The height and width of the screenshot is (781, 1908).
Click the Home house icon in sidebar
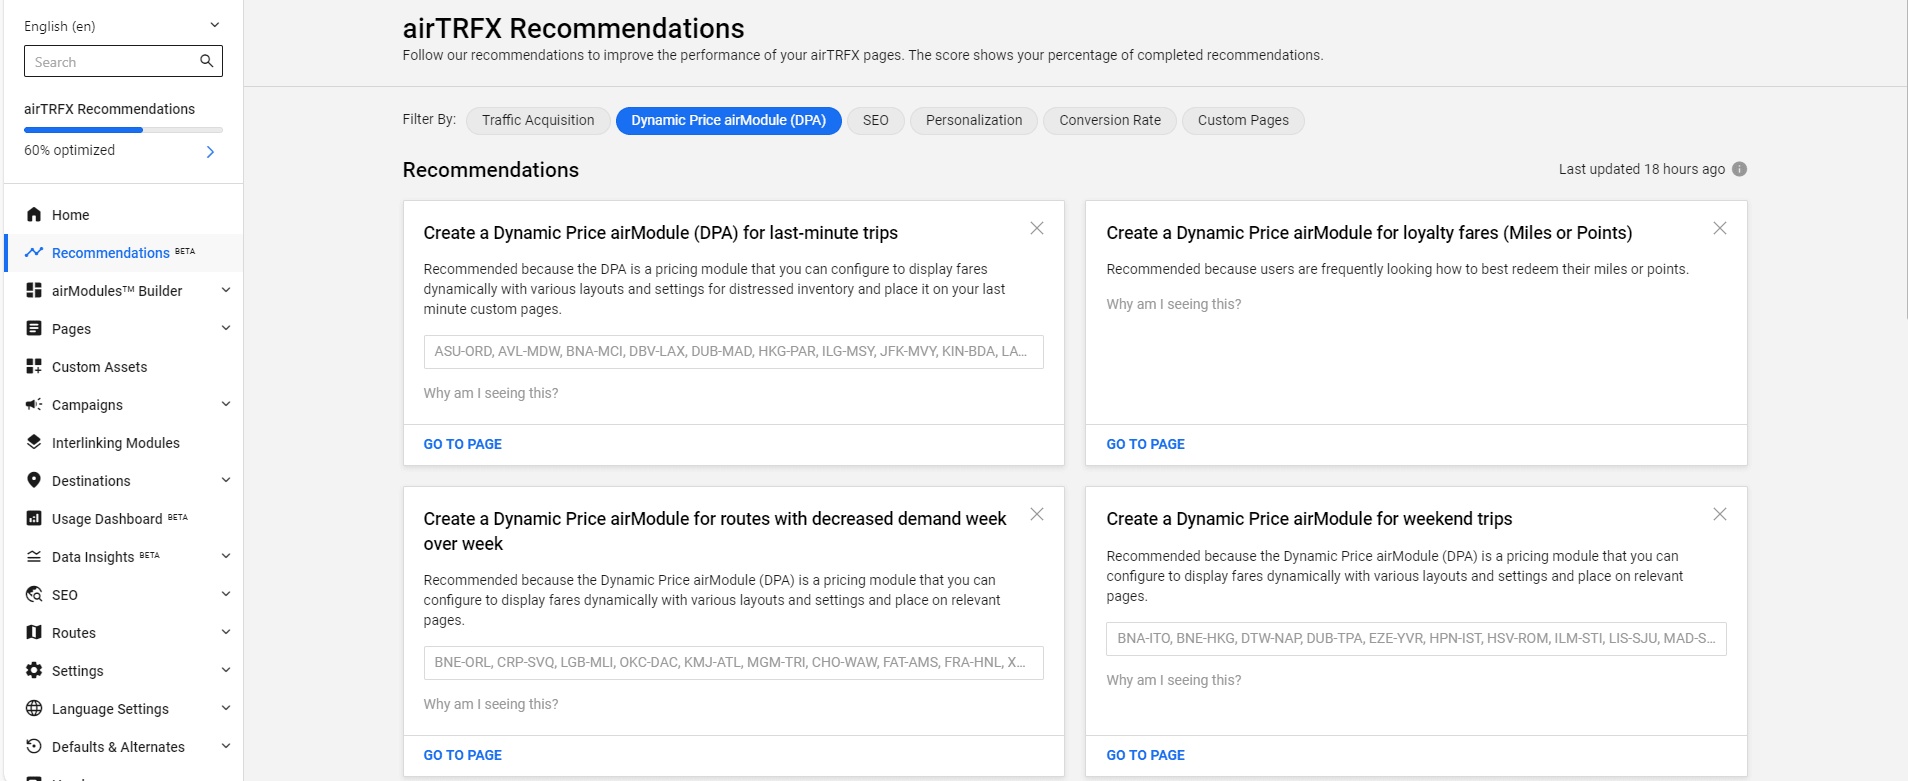[34, 214]
